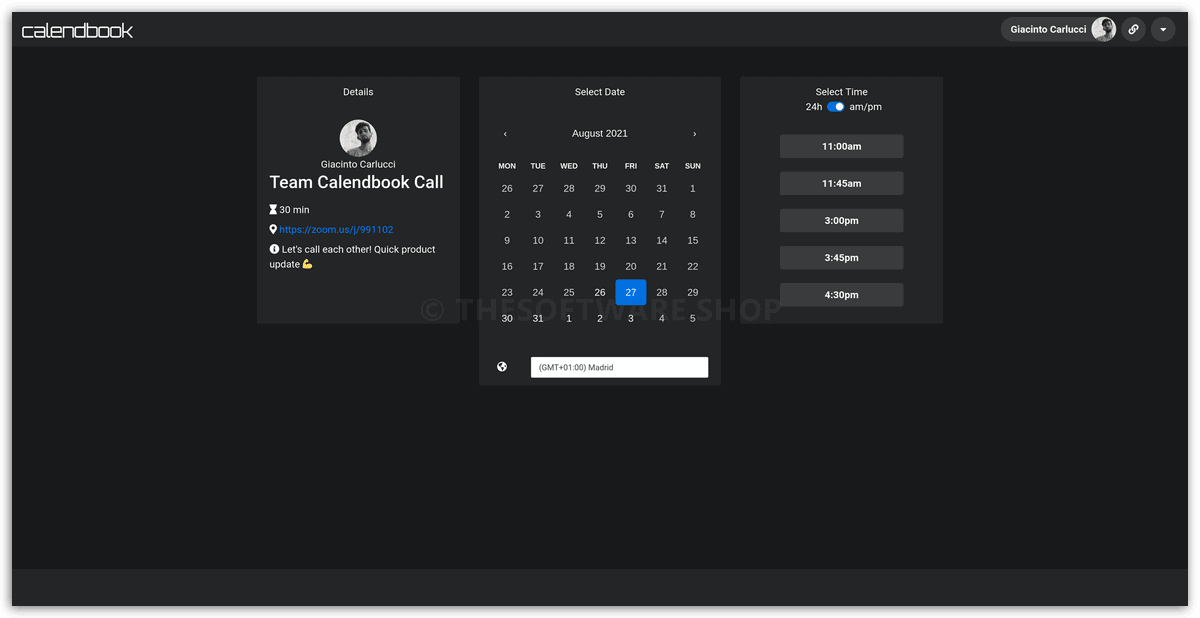Go to the next month
Image resolution: width=1200 pixels, height=618 pixels.
(x=695, y=134)
